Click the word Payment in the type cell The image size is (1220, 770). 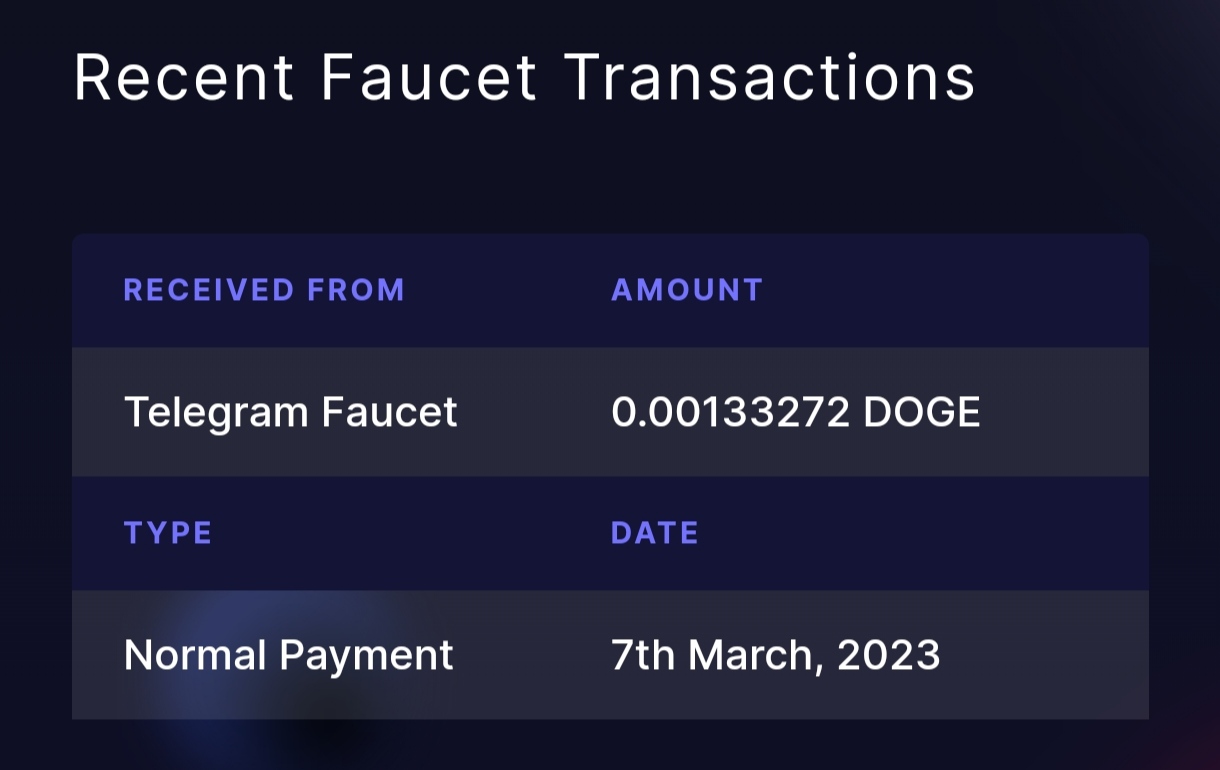click(366, 657)
